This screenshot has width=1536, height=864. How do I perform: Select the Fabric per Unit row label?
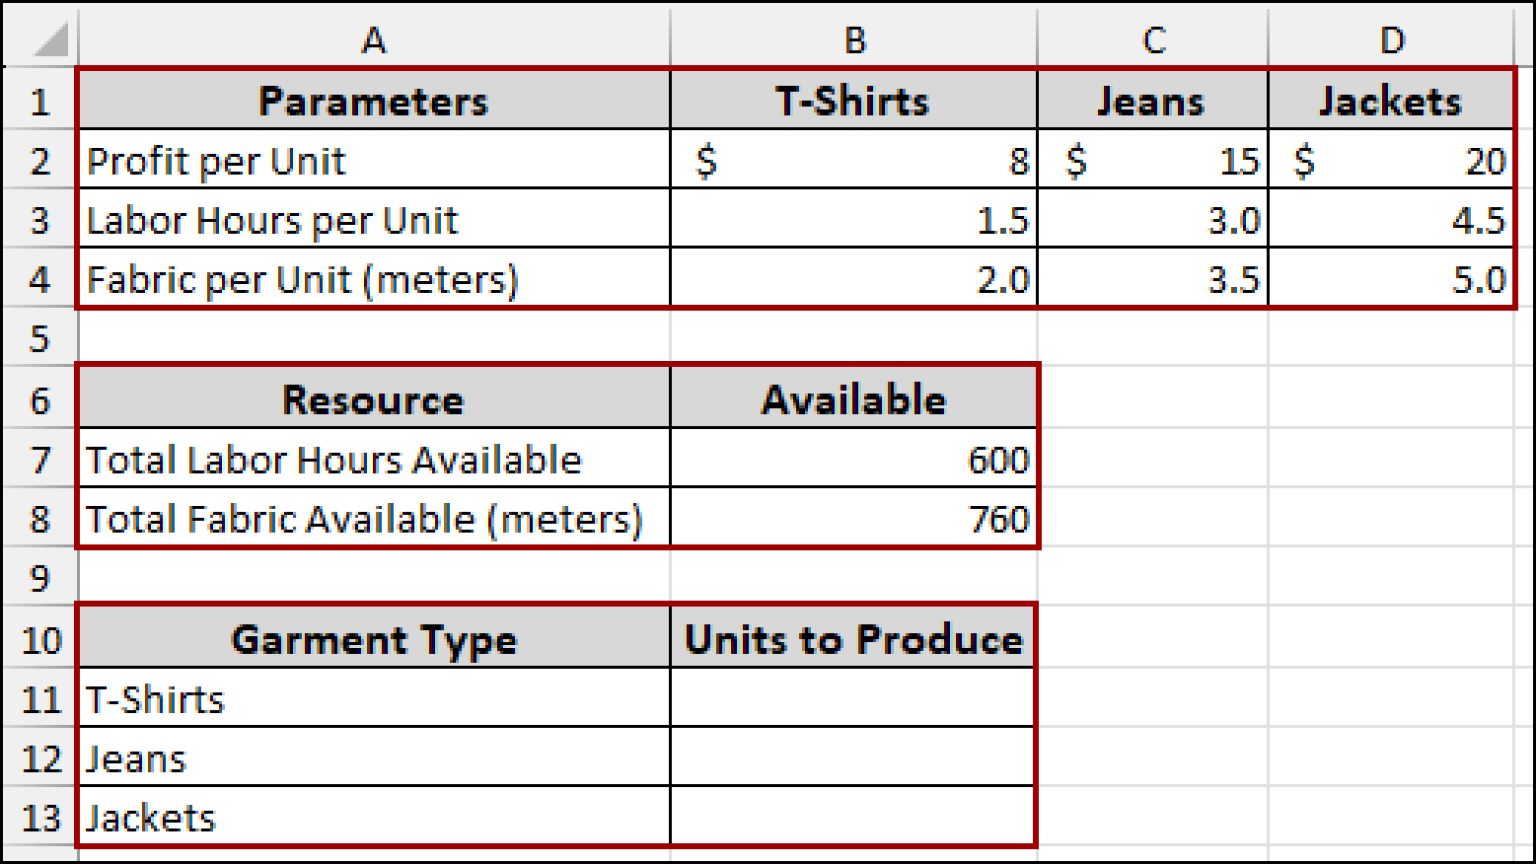(374, 280)
